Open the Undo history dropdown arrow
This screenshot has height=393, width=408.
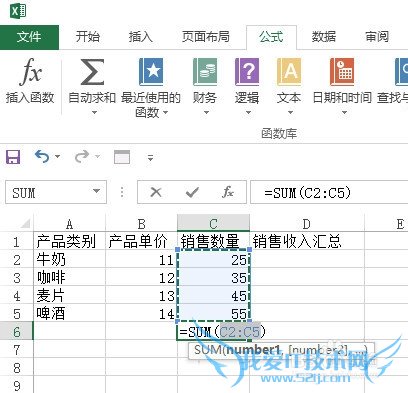[x=58, y=156]
